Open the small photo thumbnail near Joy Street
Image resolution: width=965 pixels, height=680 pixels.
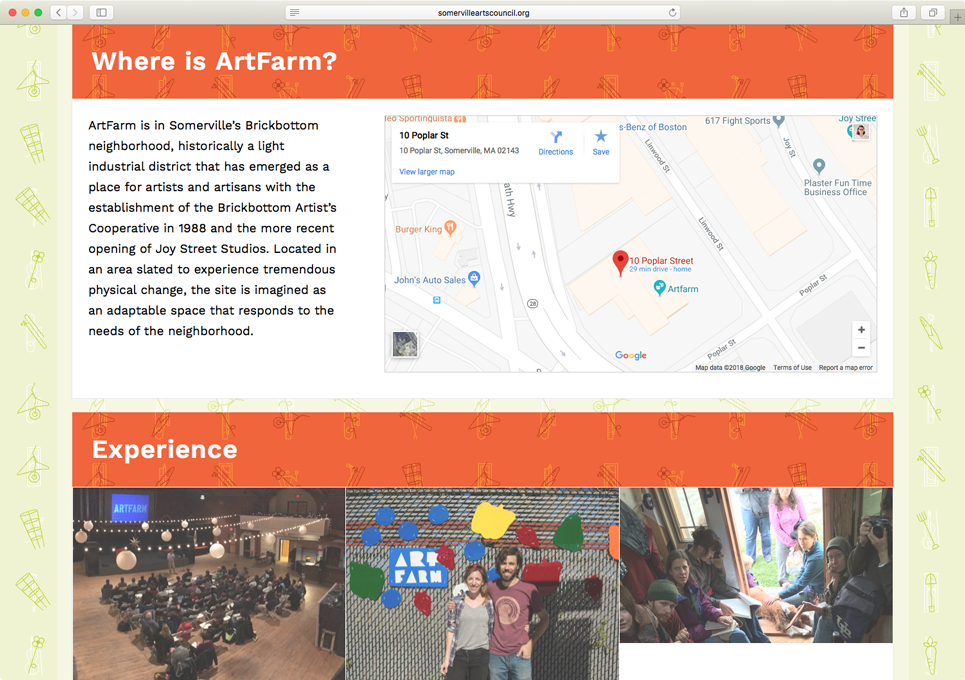[859, 131]
